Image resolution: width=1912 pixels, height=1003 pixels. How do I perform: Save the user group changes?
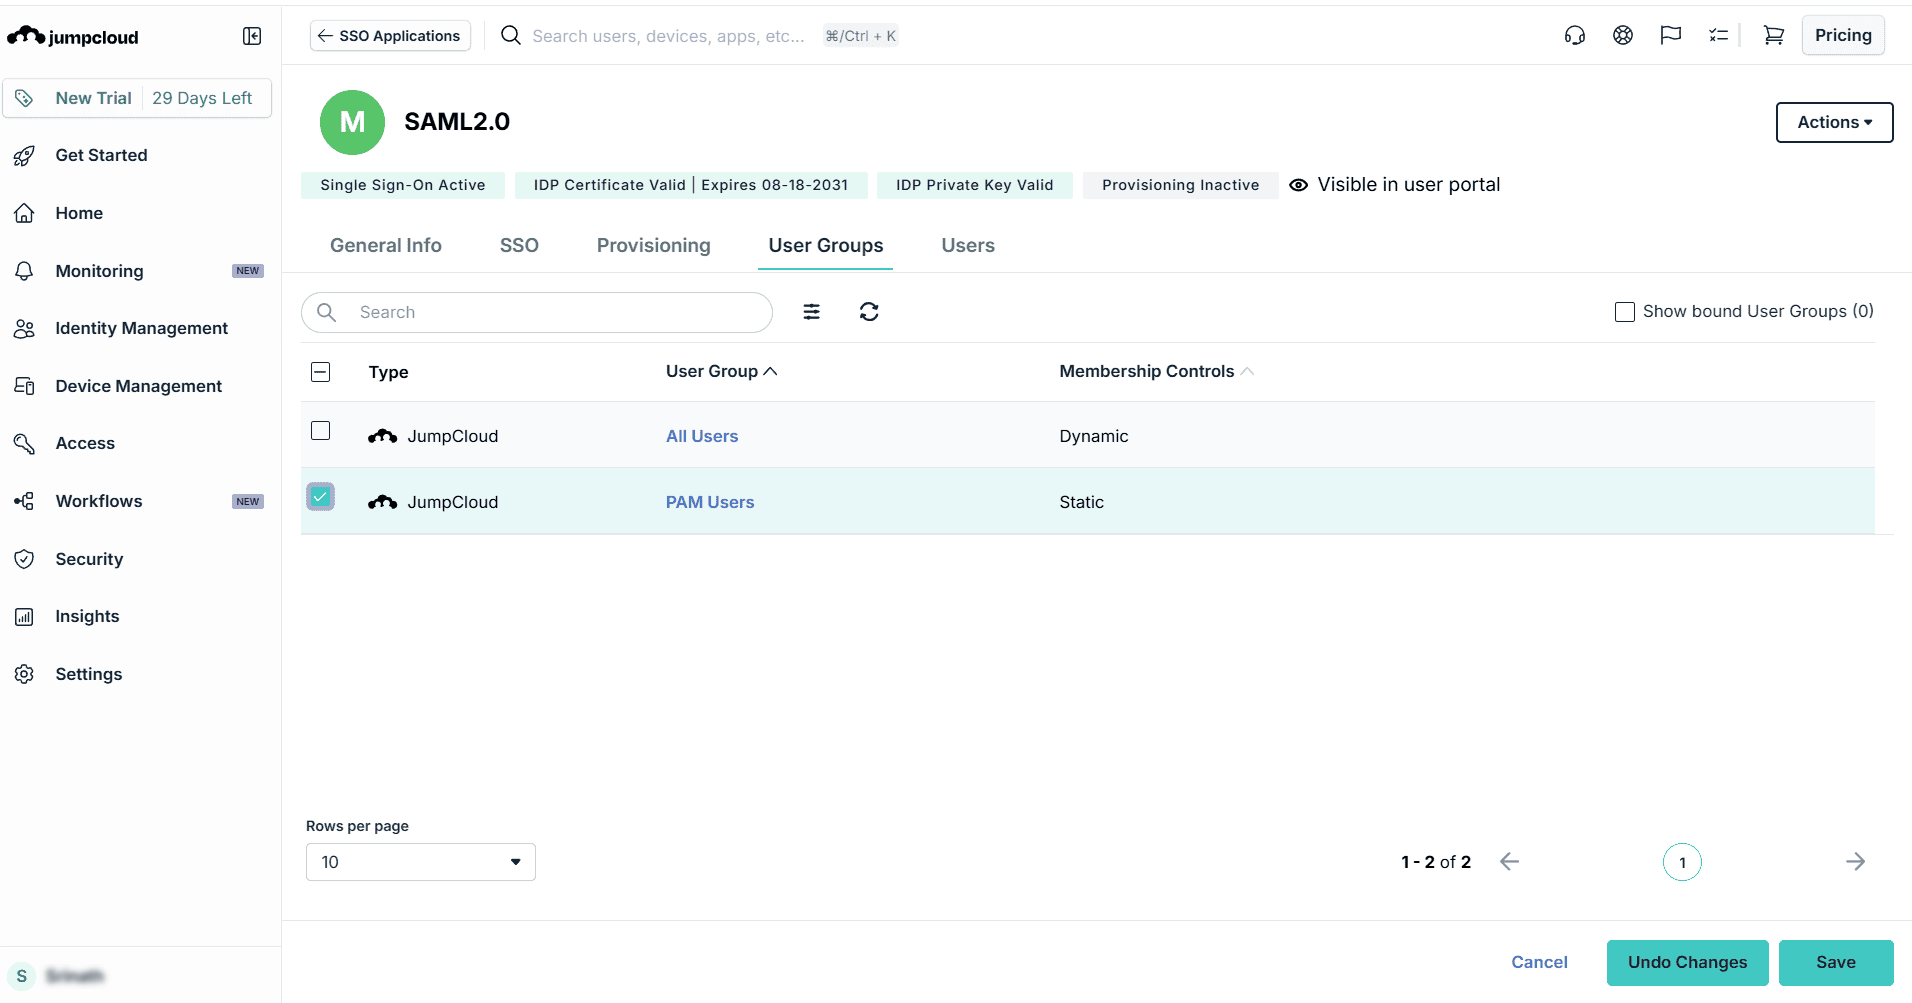pos(1836,962)
